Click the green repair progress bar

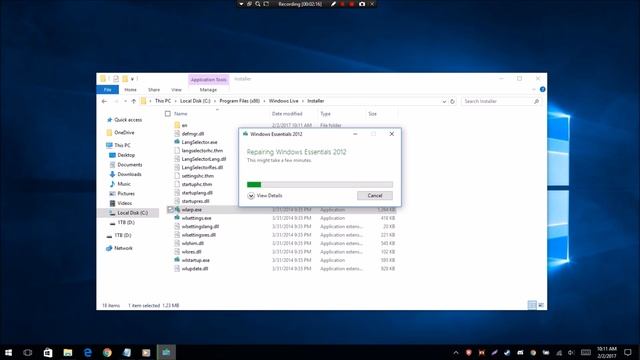click(320, 184)
